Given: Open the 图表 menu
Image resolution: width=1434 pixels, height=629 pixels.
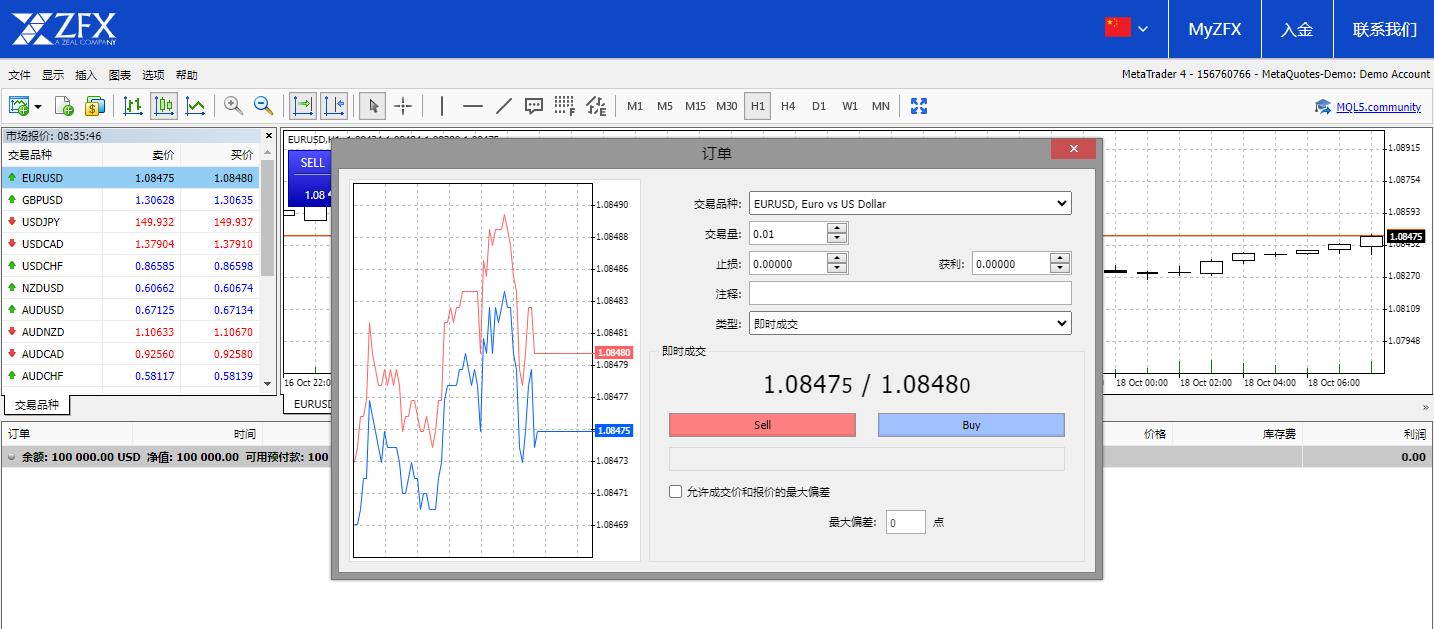Looking at the screenshot, I should pos(119,75).
